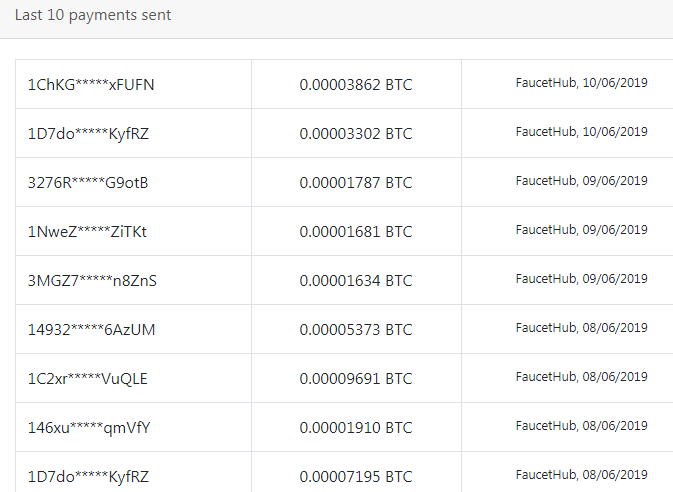Viewport: 673px width, 492px height.
Task: Click the 0.00001634 BTC amount
Action: pyautogui.click(x=355, y=280)
